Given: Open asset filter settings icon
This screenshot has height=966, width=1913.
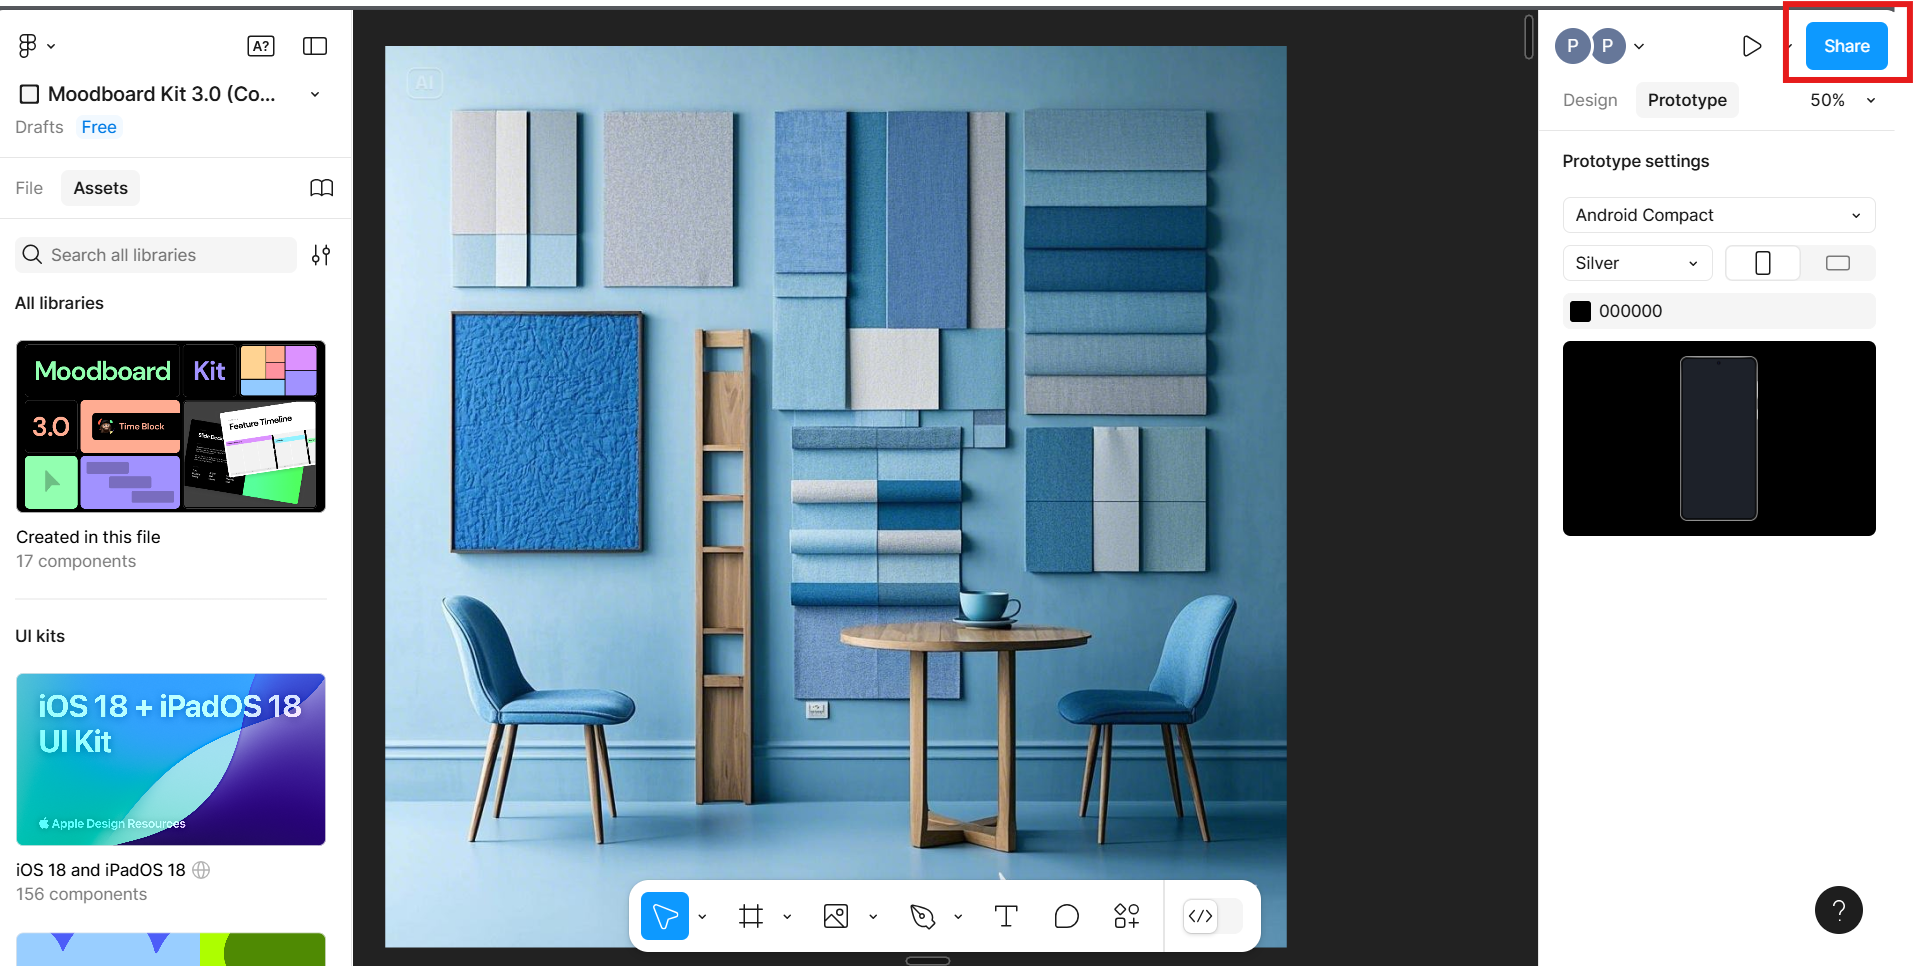Looking at the screenshot, I should (321, 255).
